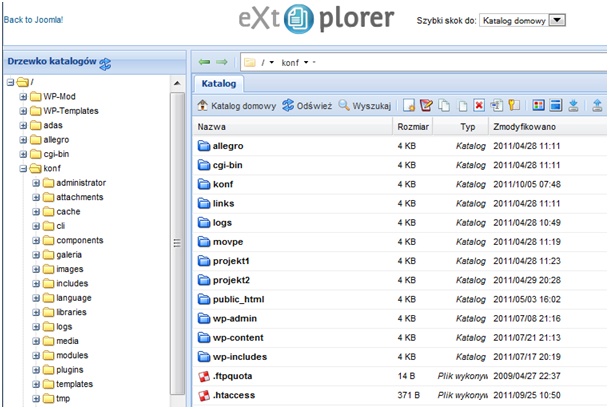This screenshot has height=409, width=609.
Task: Click the move (single blank page) icon
Action: 462,106
